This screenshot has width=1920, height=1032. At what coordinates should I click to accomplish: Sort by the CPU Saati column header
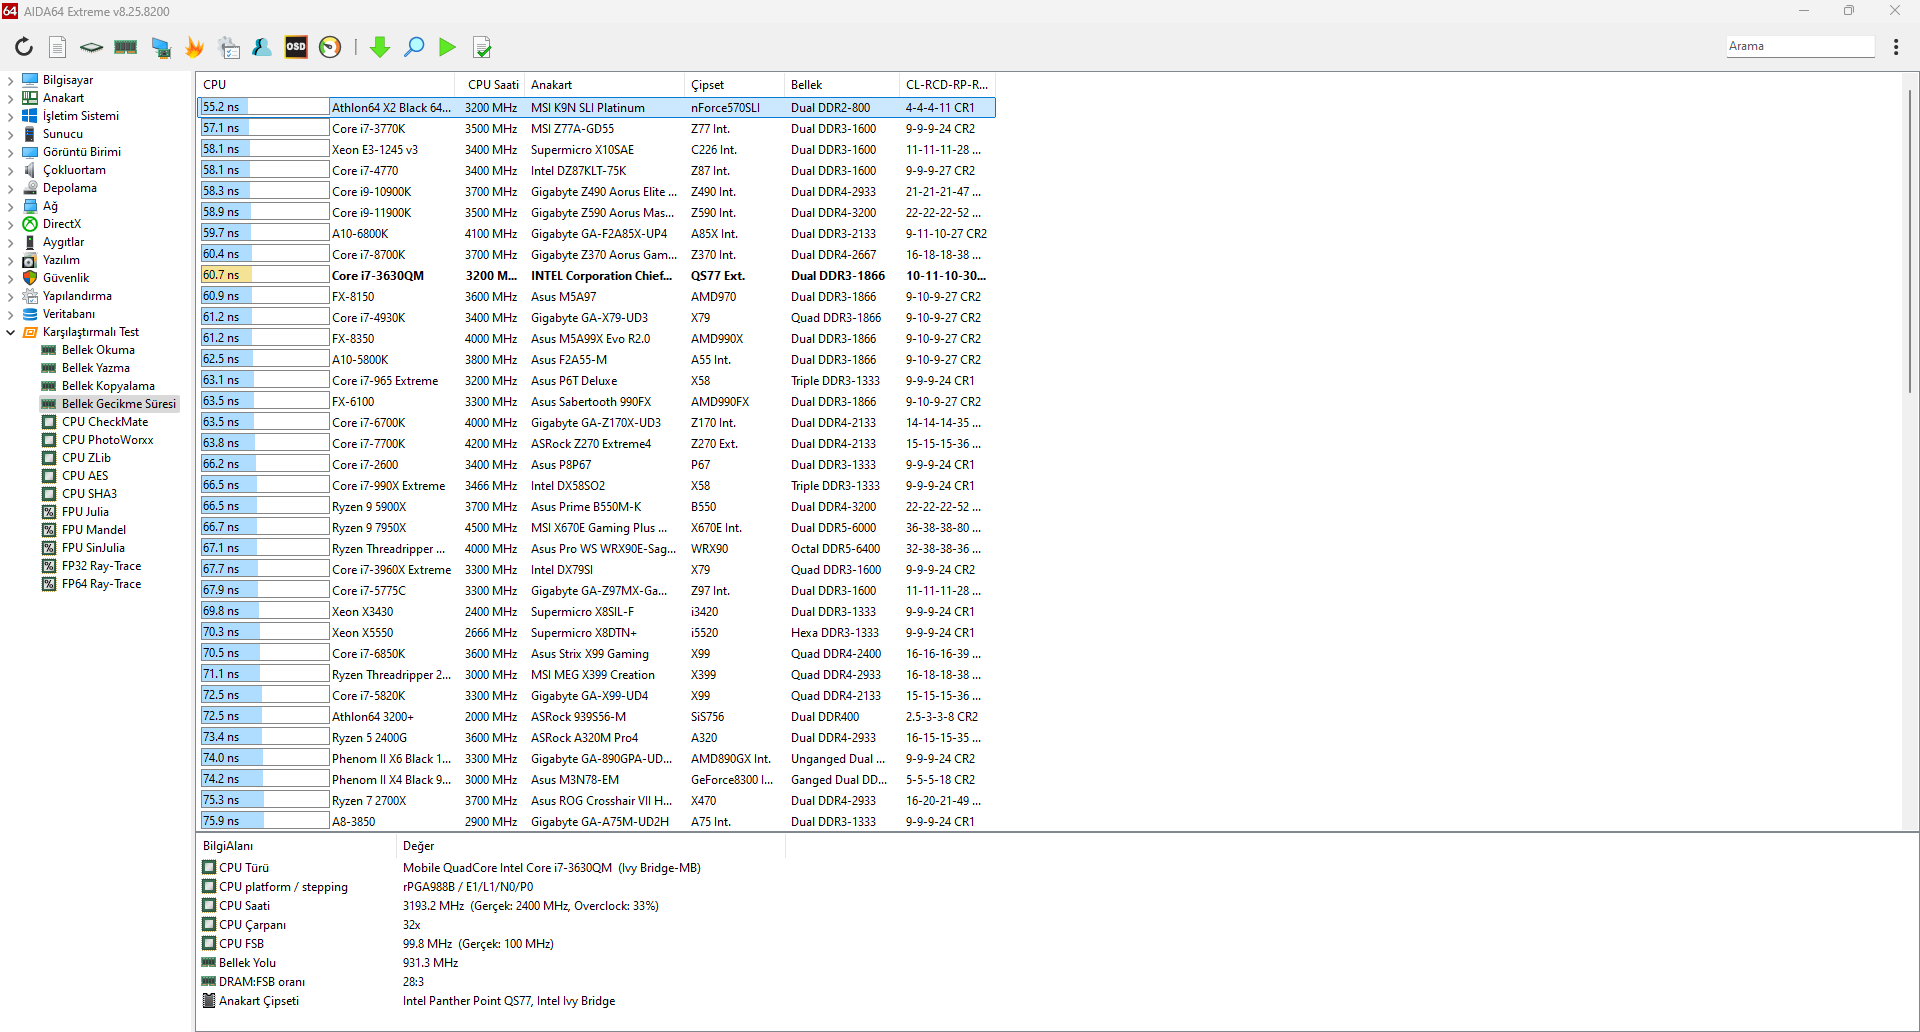pyautogui.click(x=491, y=85)
